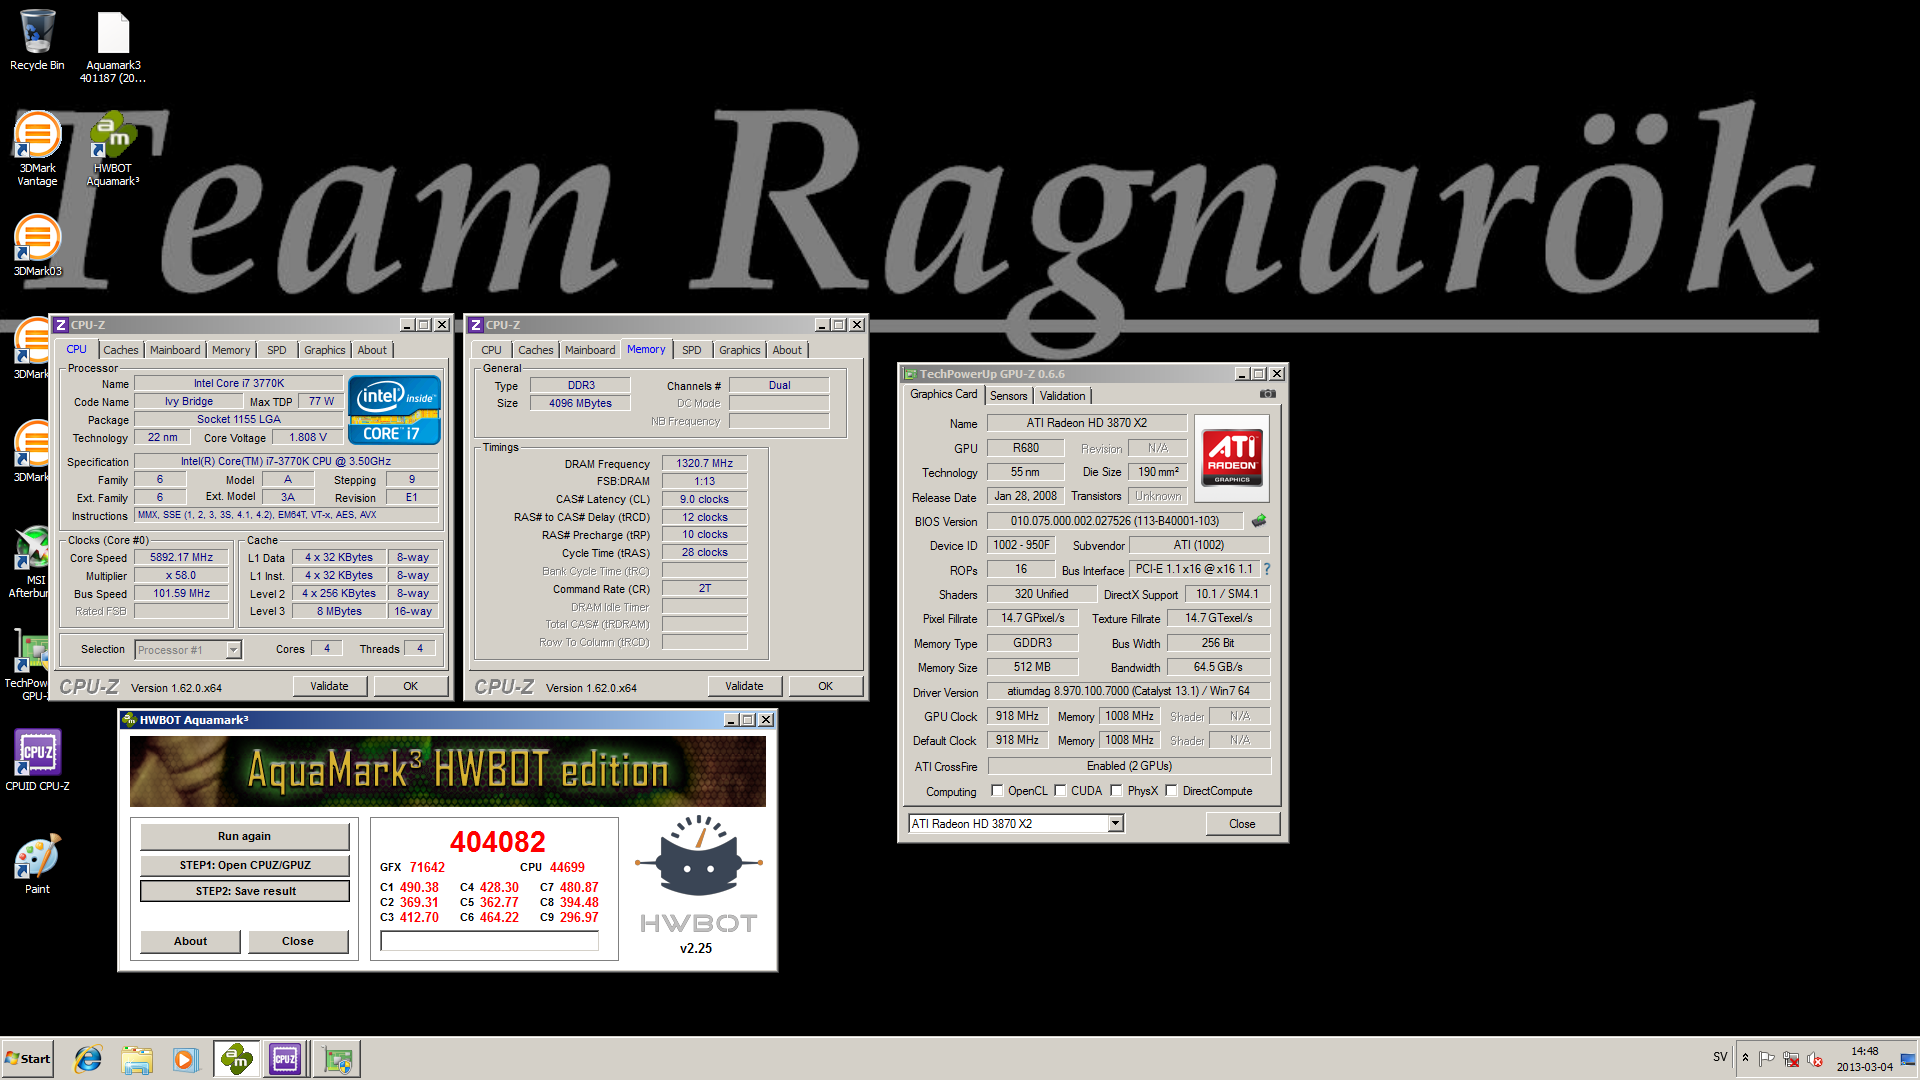This screenshot has width=1920, height=1080.
Task: Click Validate in the left CPU-Z window
Action: 329,686
